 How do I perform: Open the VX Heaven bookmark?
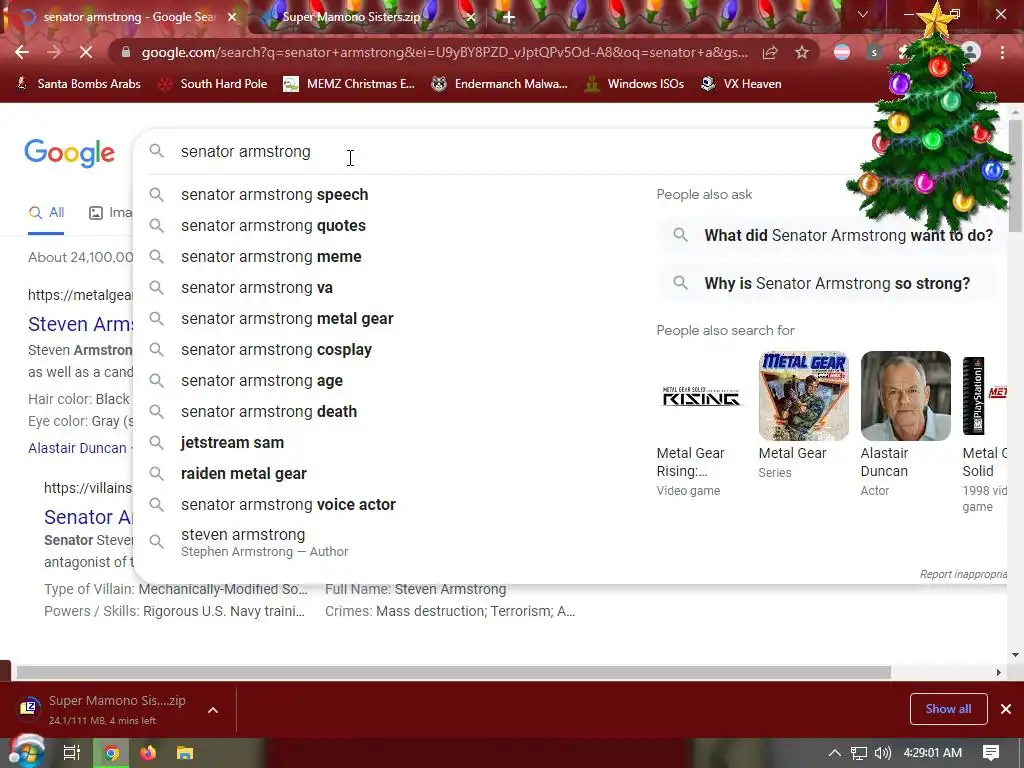(741, 84)
